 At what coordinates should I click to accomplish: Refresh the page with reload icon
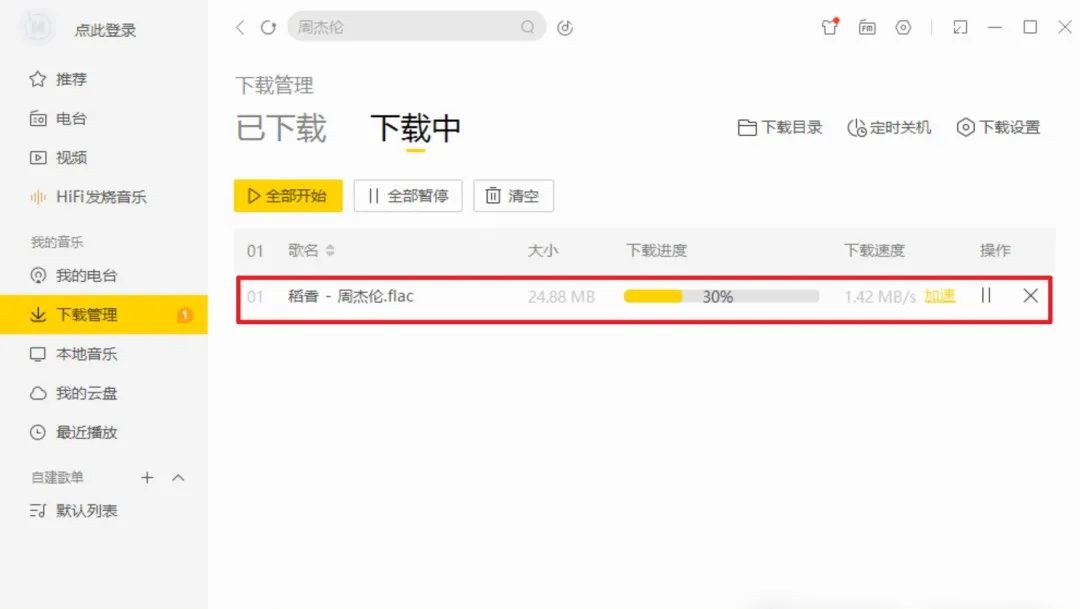[x=268, y=28]
